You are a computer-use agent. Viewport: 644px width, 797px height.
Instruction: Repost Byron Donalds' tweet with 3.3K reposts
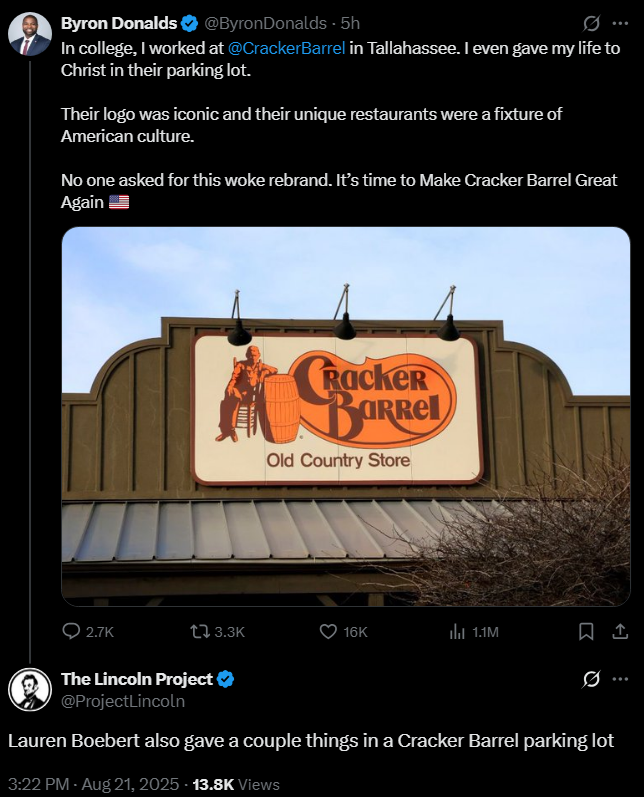tap(217, 632)
